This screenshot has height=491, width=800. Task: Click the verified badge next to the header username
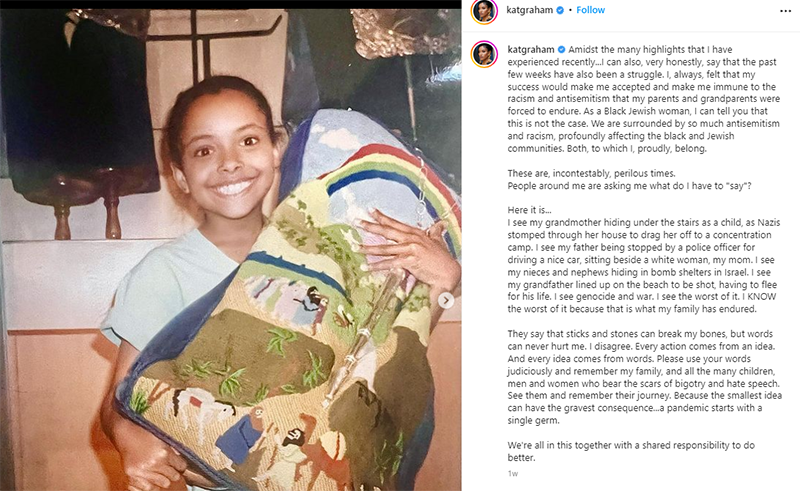[x=560, y=10]
